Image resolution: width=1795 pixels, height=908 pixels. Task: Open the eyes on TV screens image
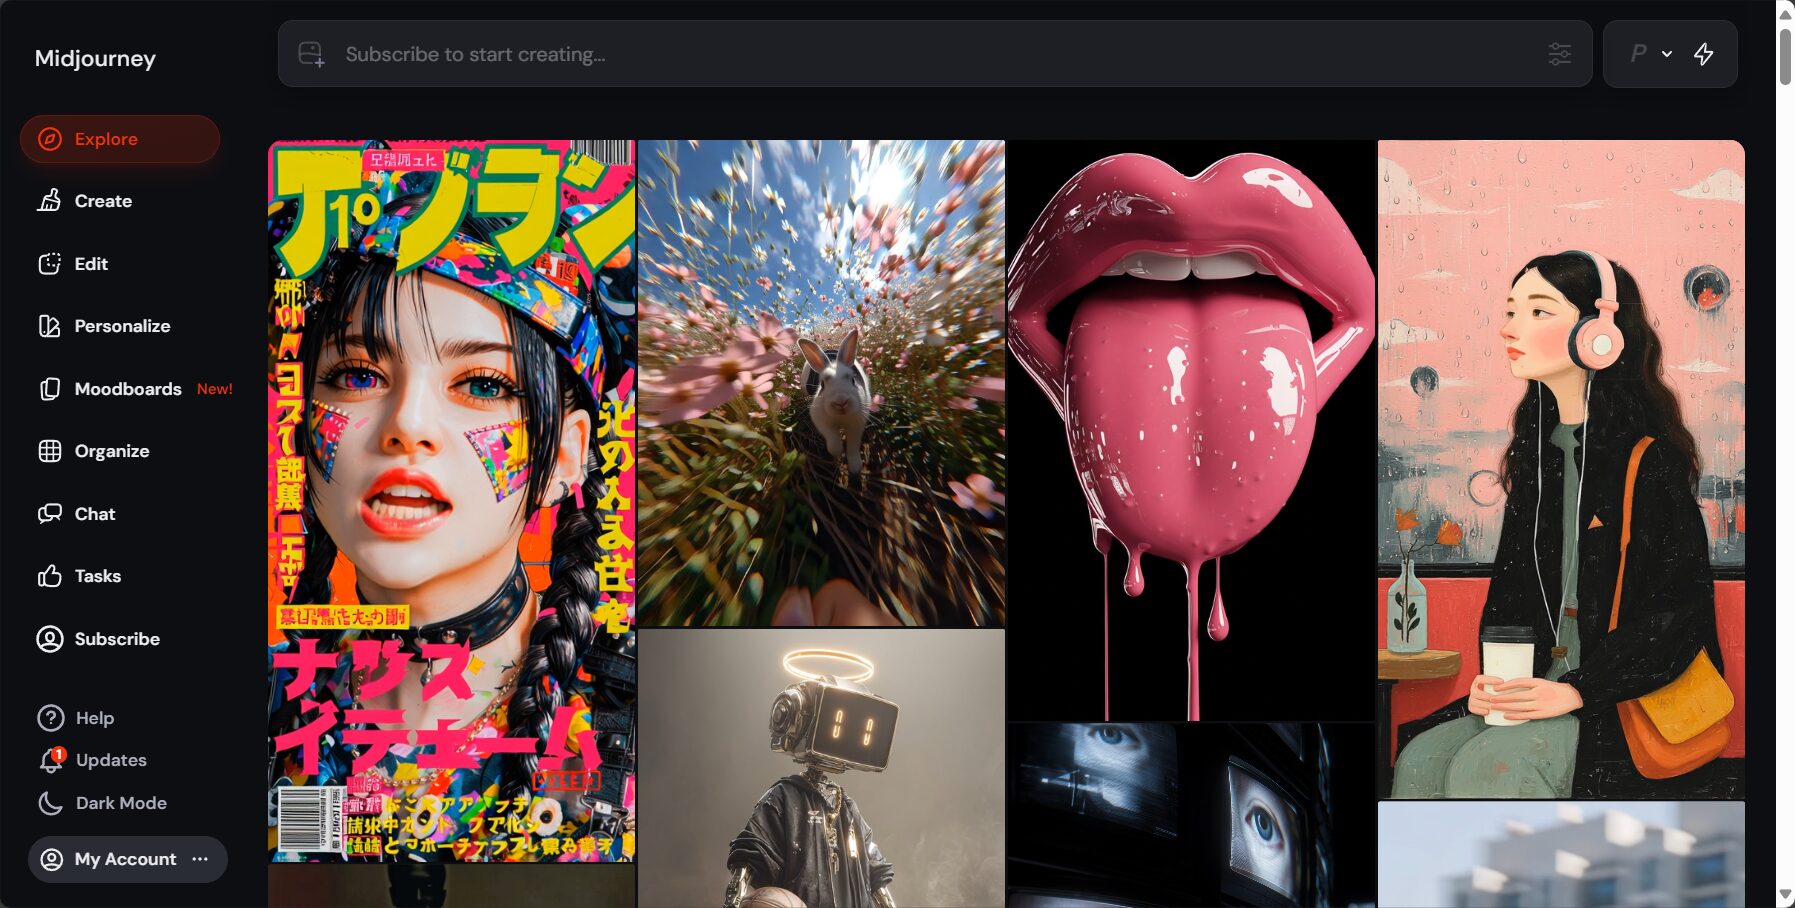pyautogui.click(x=1191, y=815)
